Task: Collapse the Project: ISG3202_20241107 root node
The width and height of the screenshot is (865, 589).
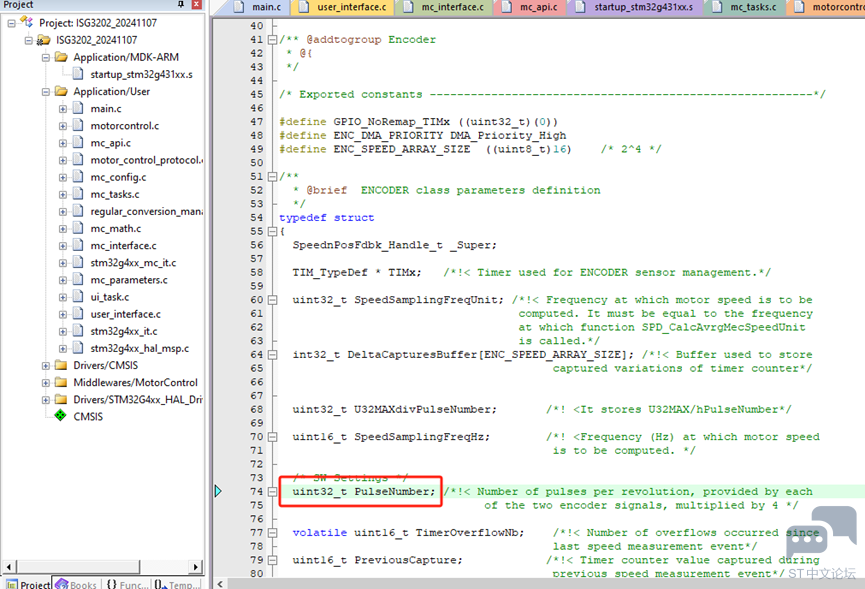Action: pyautogui.click(x=11, y=23)
